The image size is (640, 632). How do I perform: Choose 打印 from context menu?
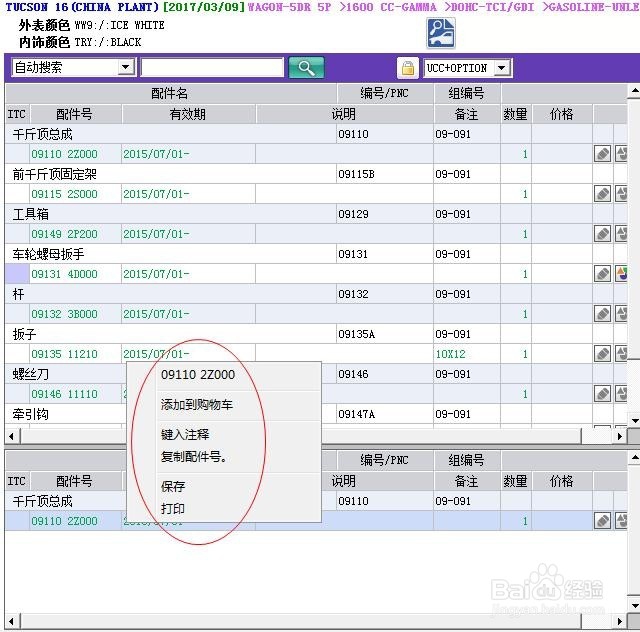[x=173, y=508]
